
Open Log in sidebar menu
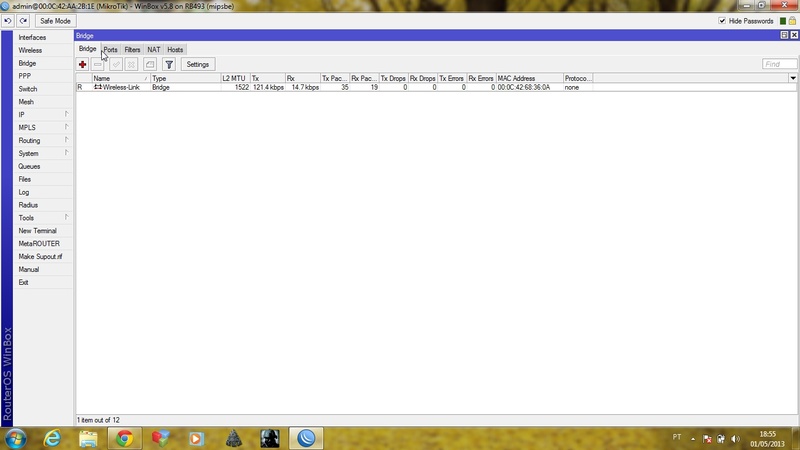[x=43, y=192]
